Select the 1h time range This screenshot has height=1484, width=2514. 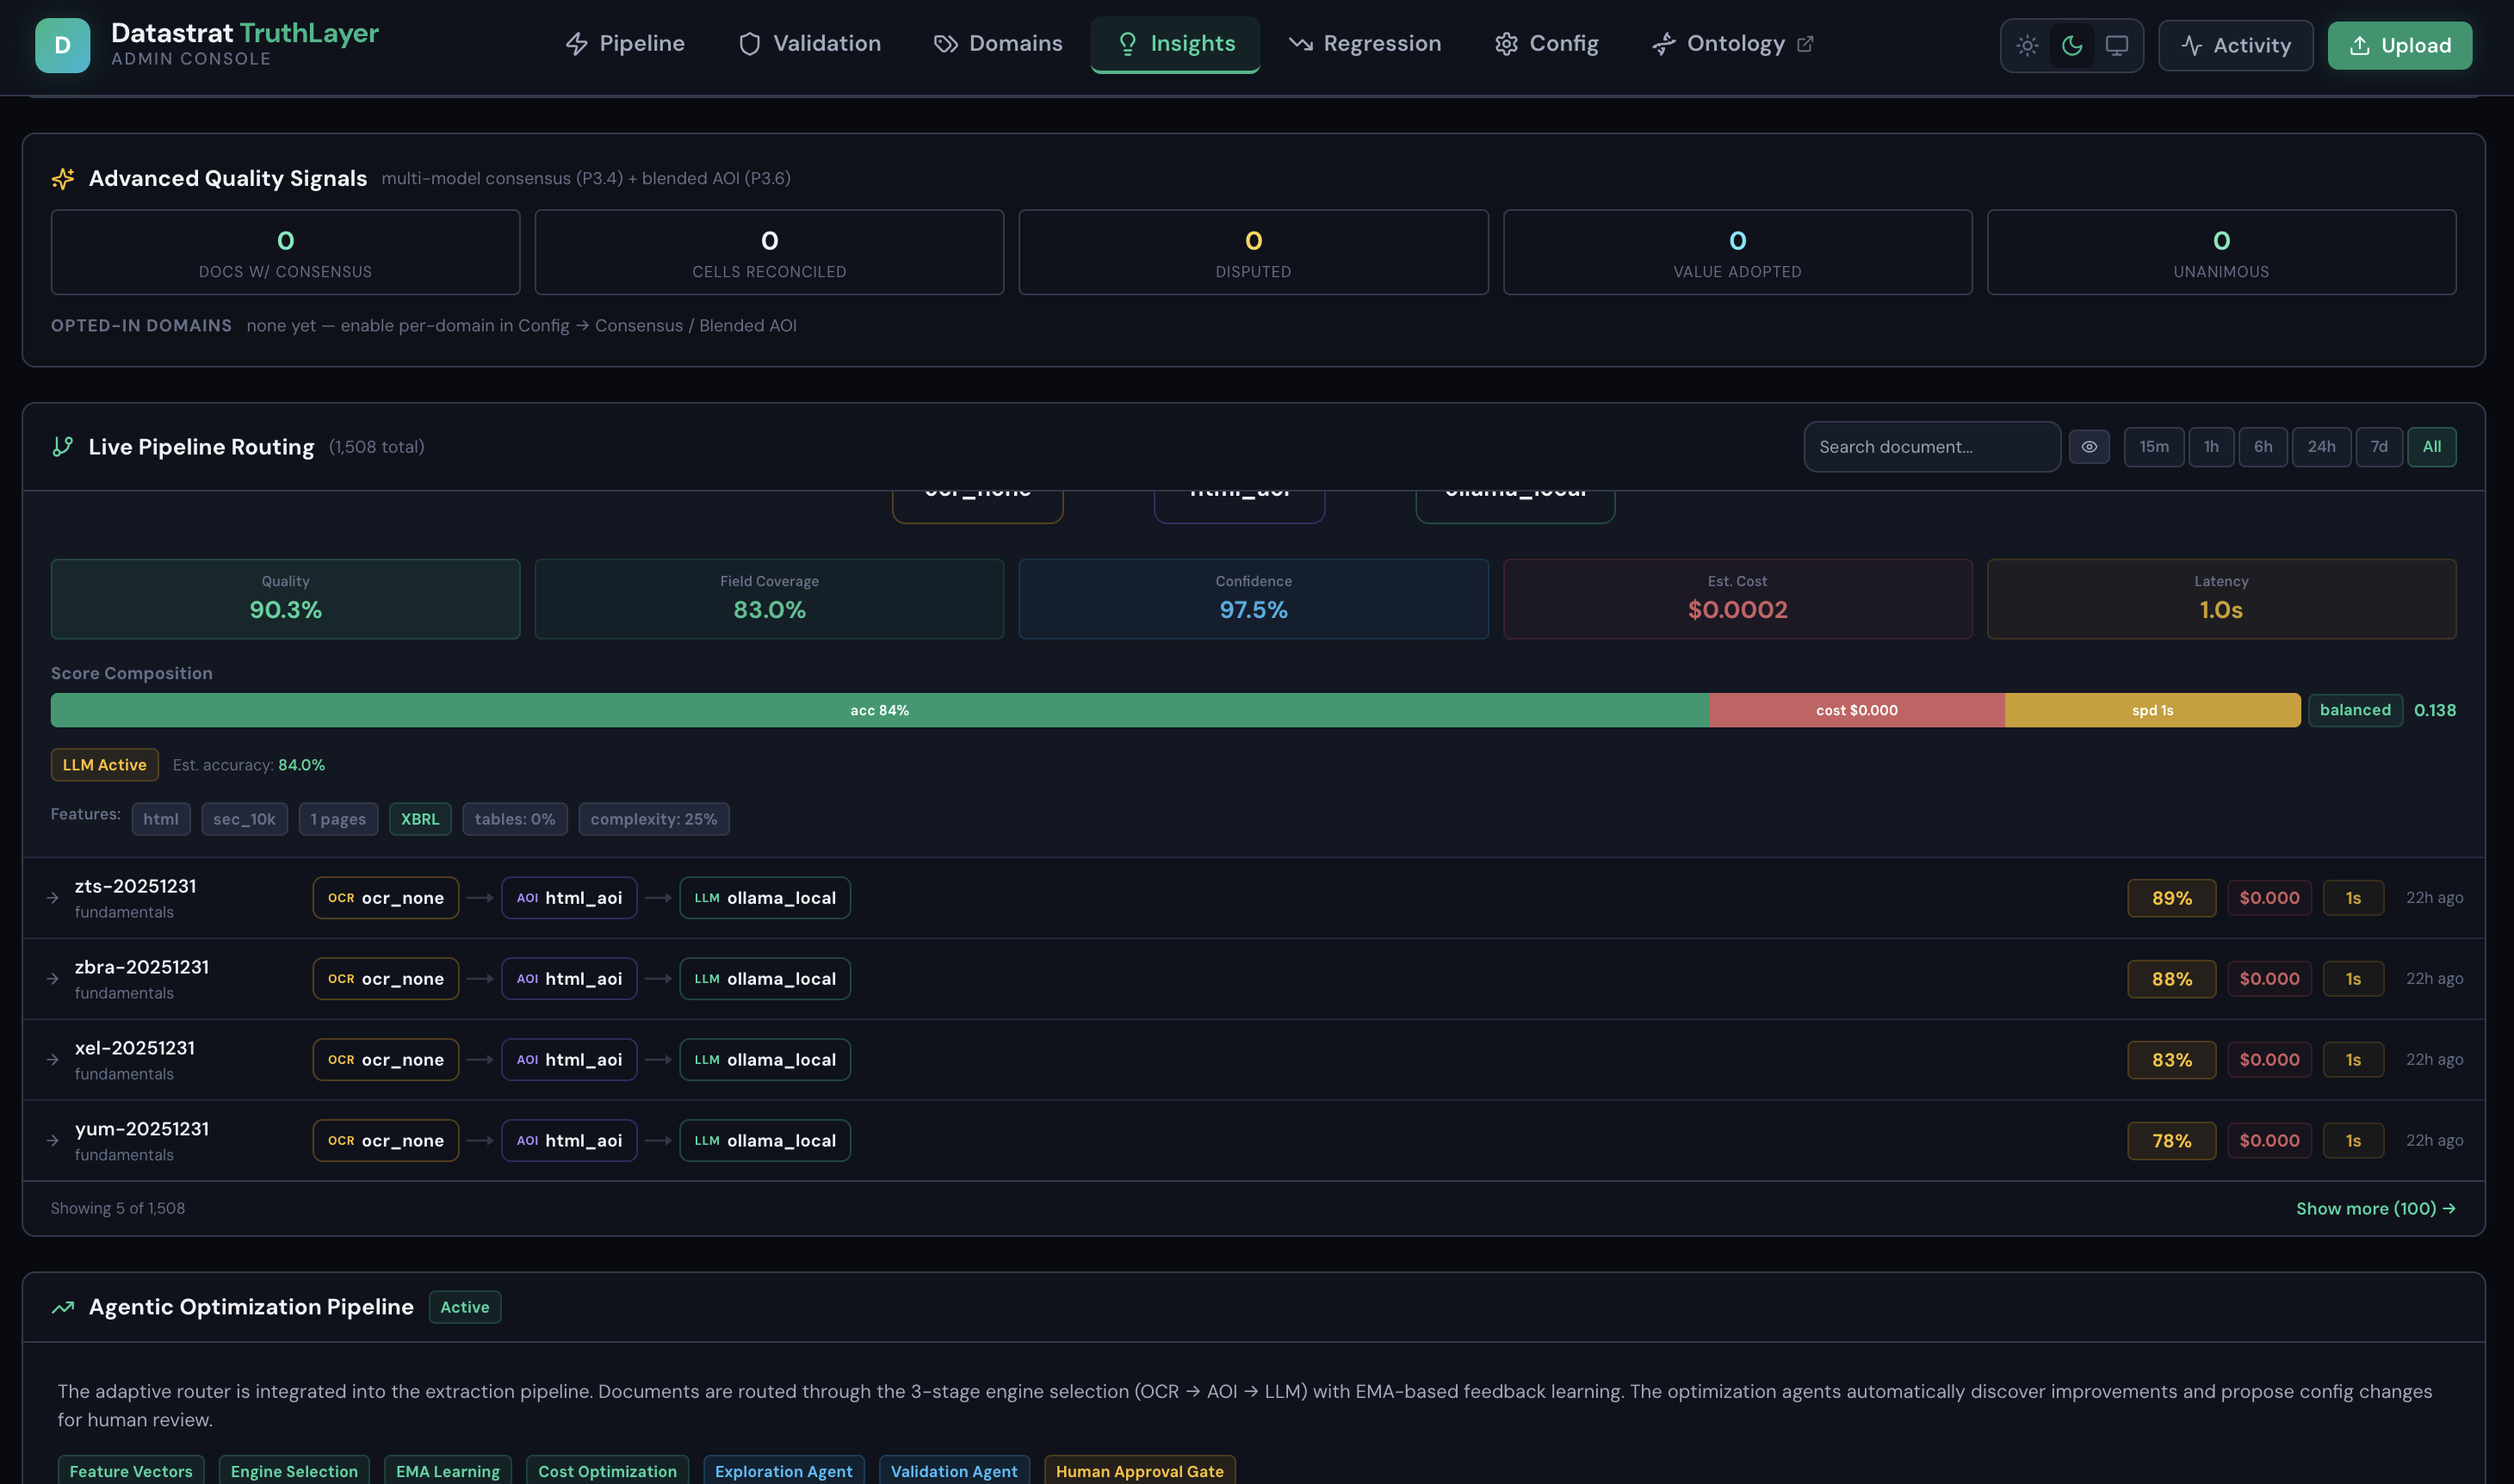(2211, 447)
